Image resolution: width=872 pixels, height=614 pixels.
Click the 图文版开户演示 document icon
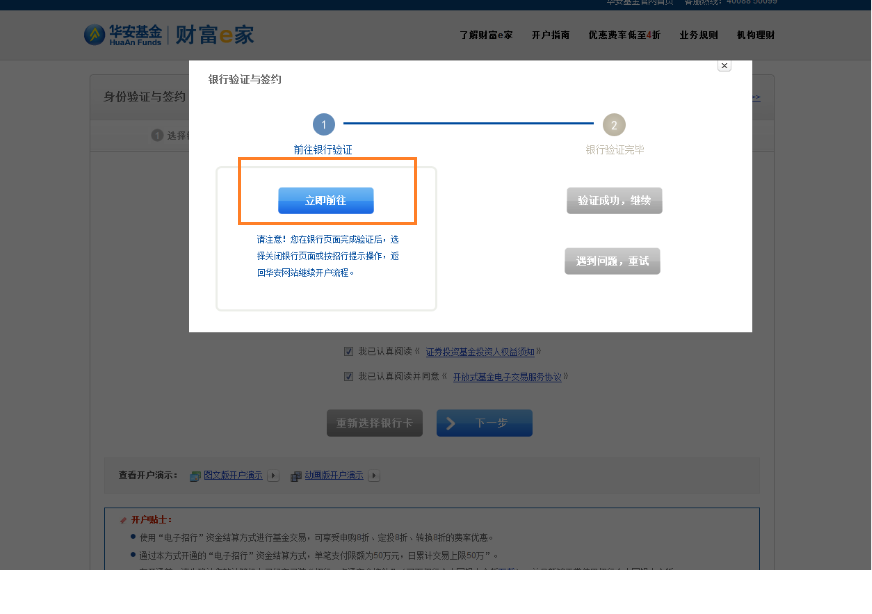pos(196,476)
